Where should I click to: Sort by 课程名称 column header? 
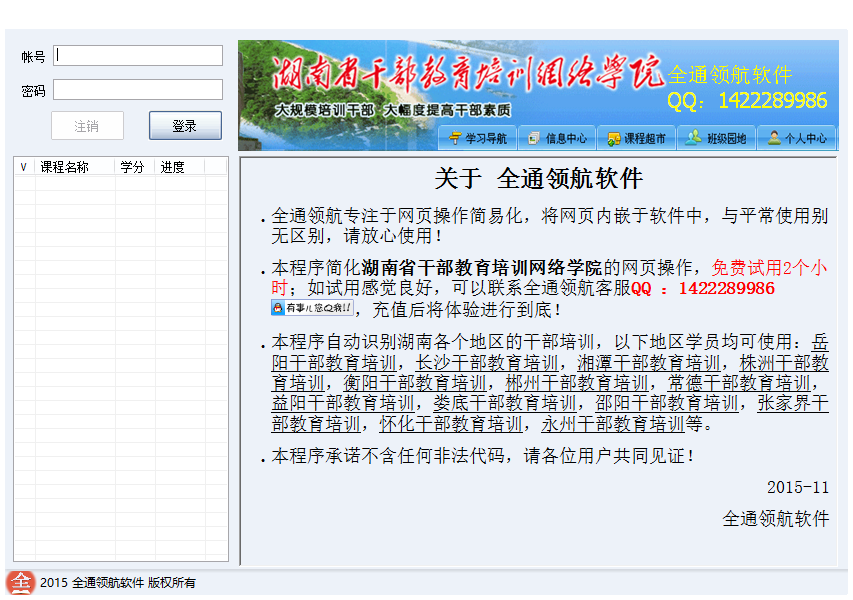(65, 167)
